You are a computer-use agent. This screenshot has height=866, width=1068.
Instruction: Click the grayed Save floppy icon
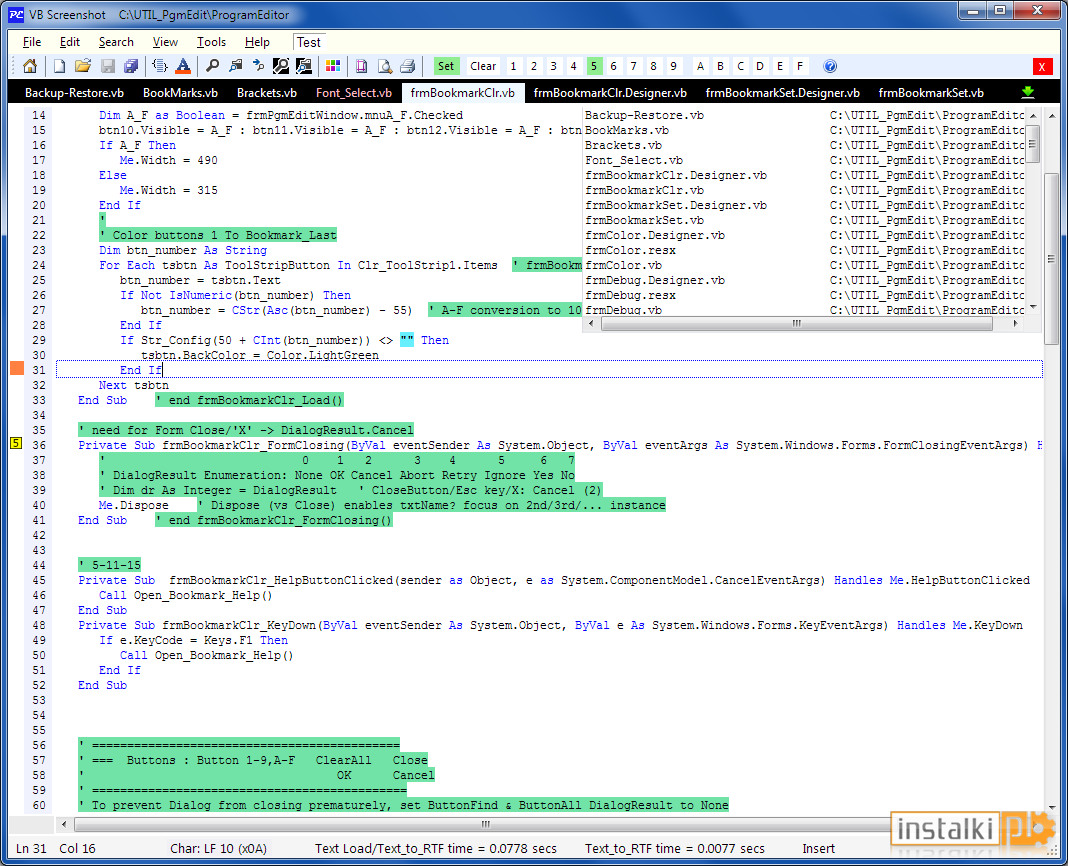pyautogui.click(x=108, y=66)
